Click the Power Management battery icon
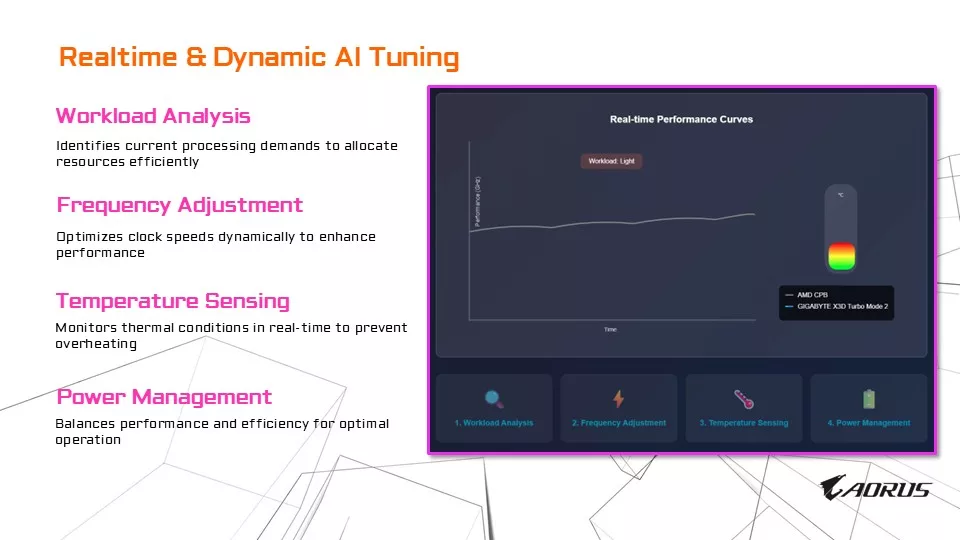Viewport: 960px width, 540px height. coord(868,399)
